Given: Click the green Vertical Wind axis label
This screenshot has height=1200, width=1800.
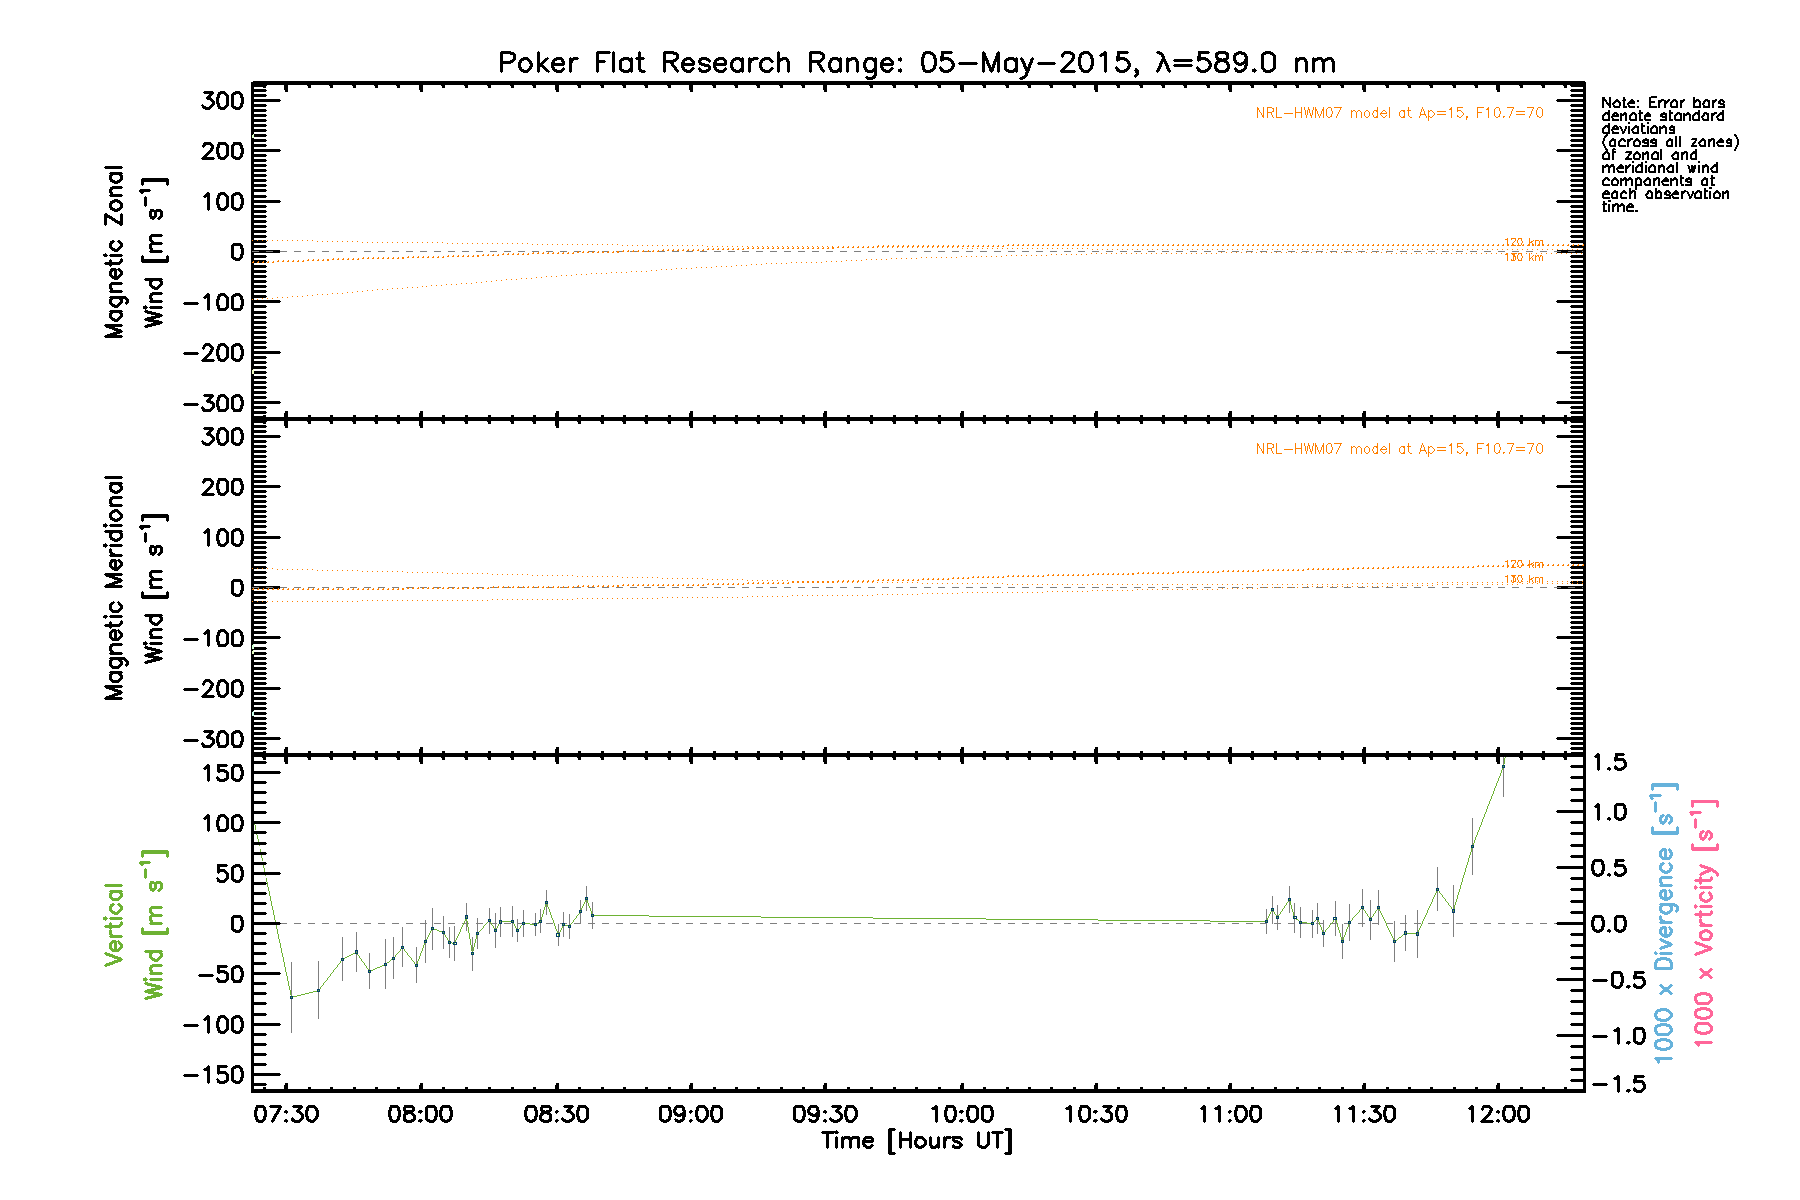Looking at the screenshot, I should tap(134, 924).
